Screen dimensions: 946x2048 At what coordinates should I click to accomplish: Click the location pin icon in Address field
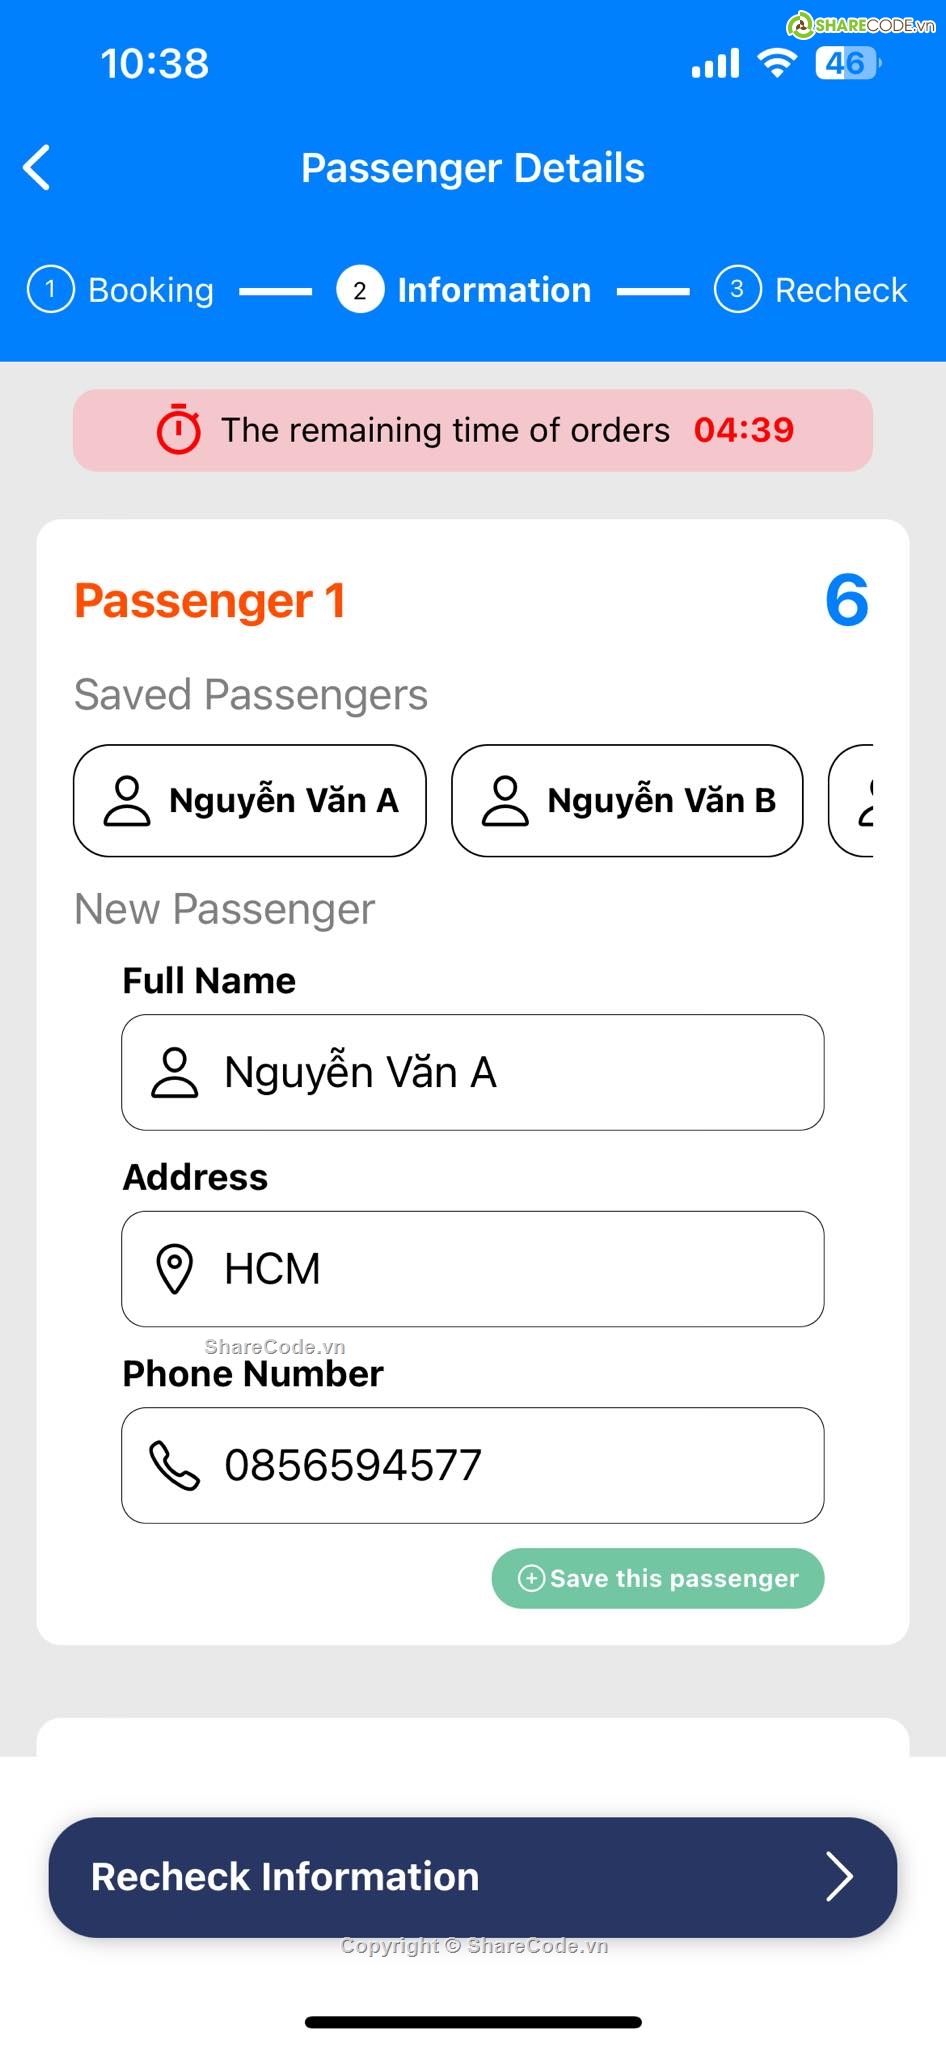175,1269
